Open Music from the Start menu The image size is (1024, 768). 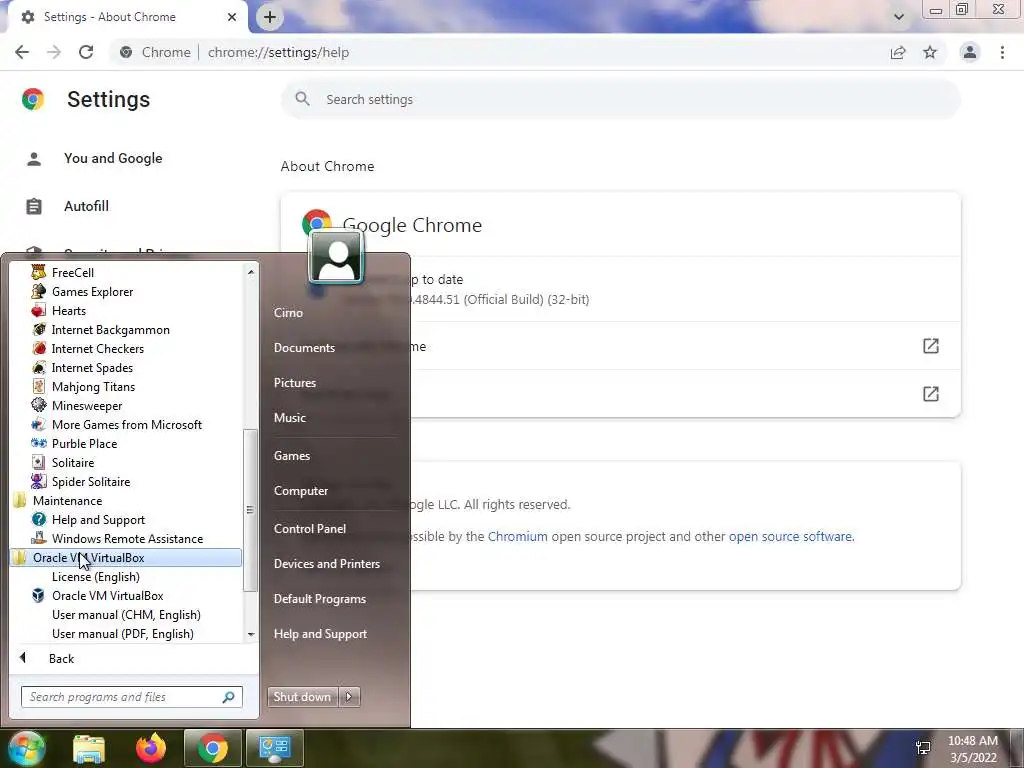point(290,417)
